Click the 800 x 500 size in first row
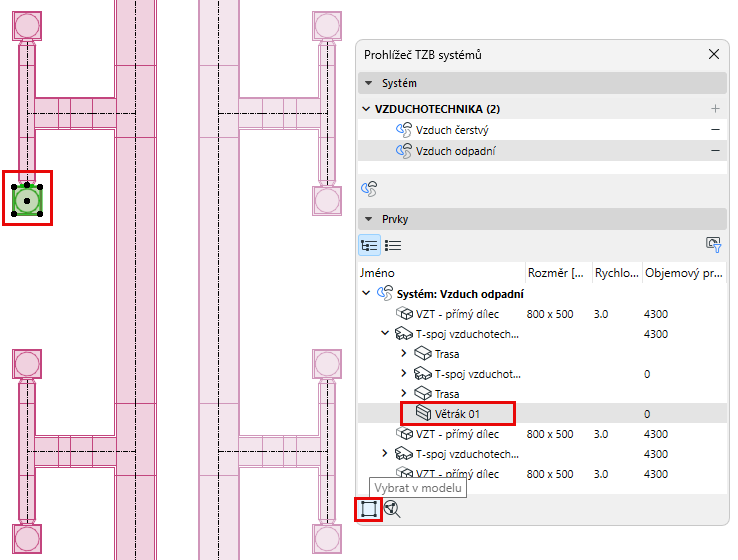 pos(550,314)
